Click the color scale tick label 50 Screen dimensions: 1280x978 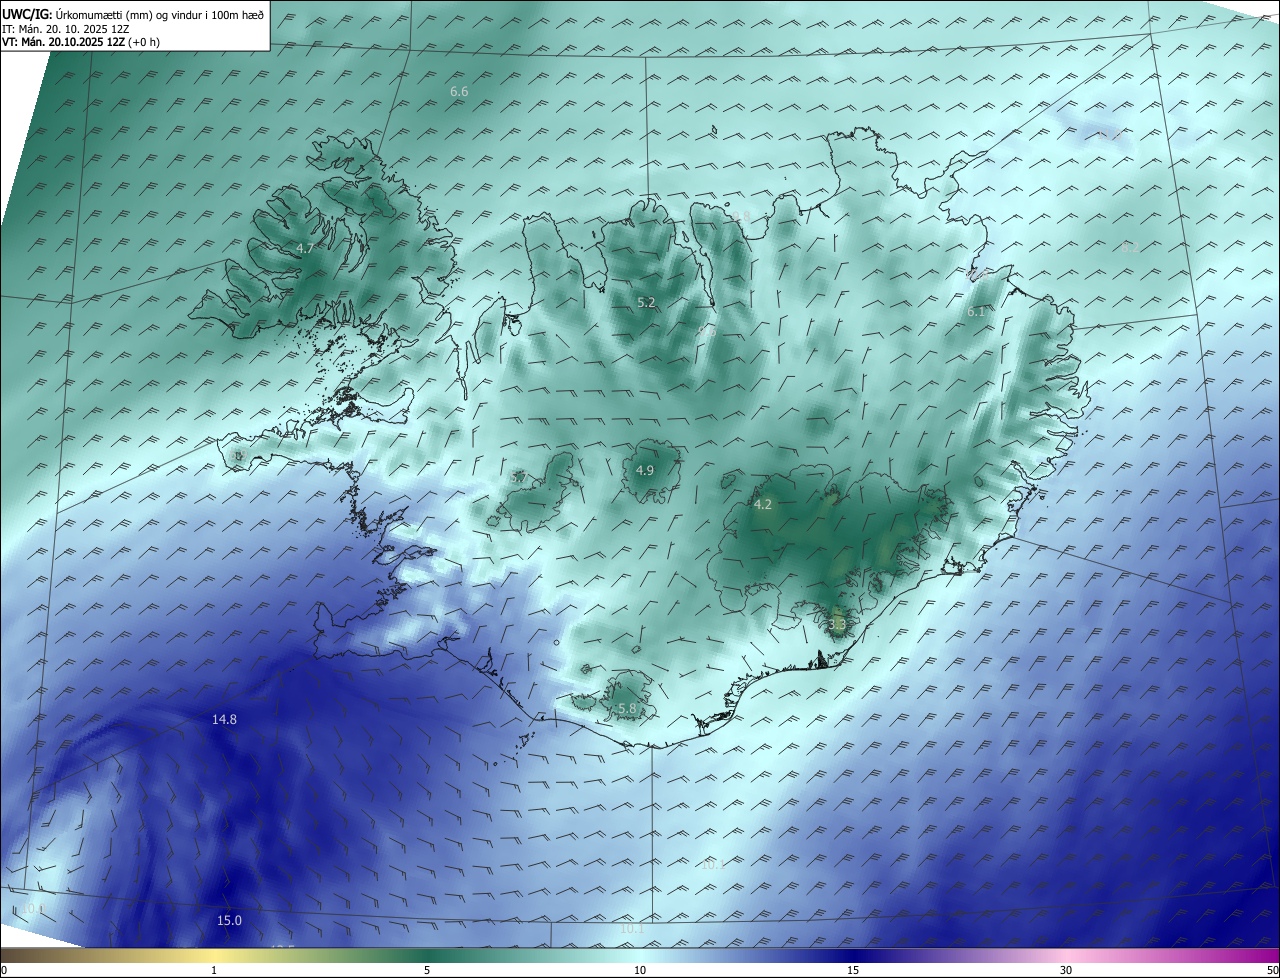[x=1272, y=971]
